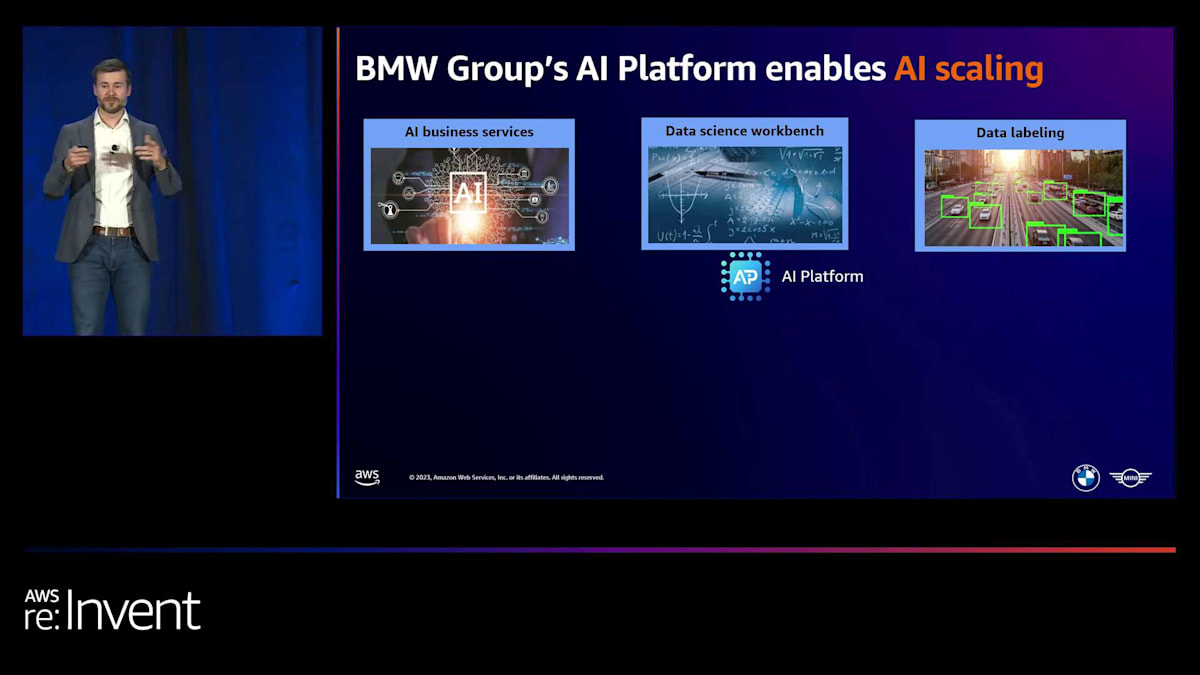Click the 'BMW Group's AI Platform enables' heading

click(621, 69)
